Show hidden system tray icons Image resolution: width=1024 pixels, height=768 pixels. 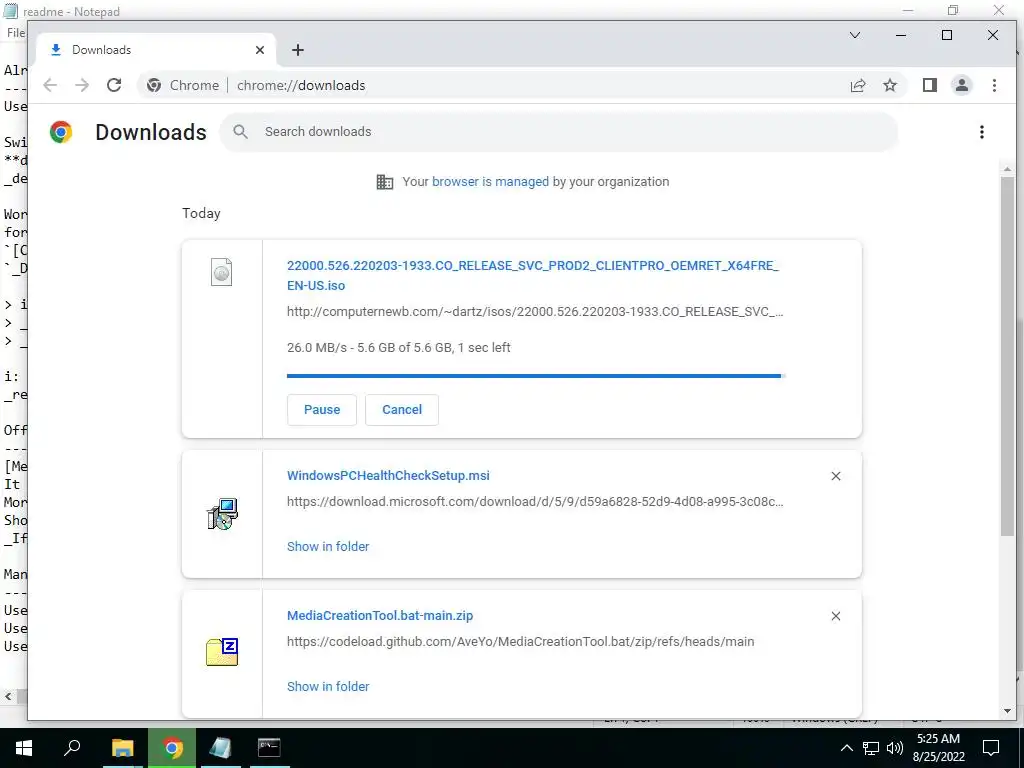846,748
